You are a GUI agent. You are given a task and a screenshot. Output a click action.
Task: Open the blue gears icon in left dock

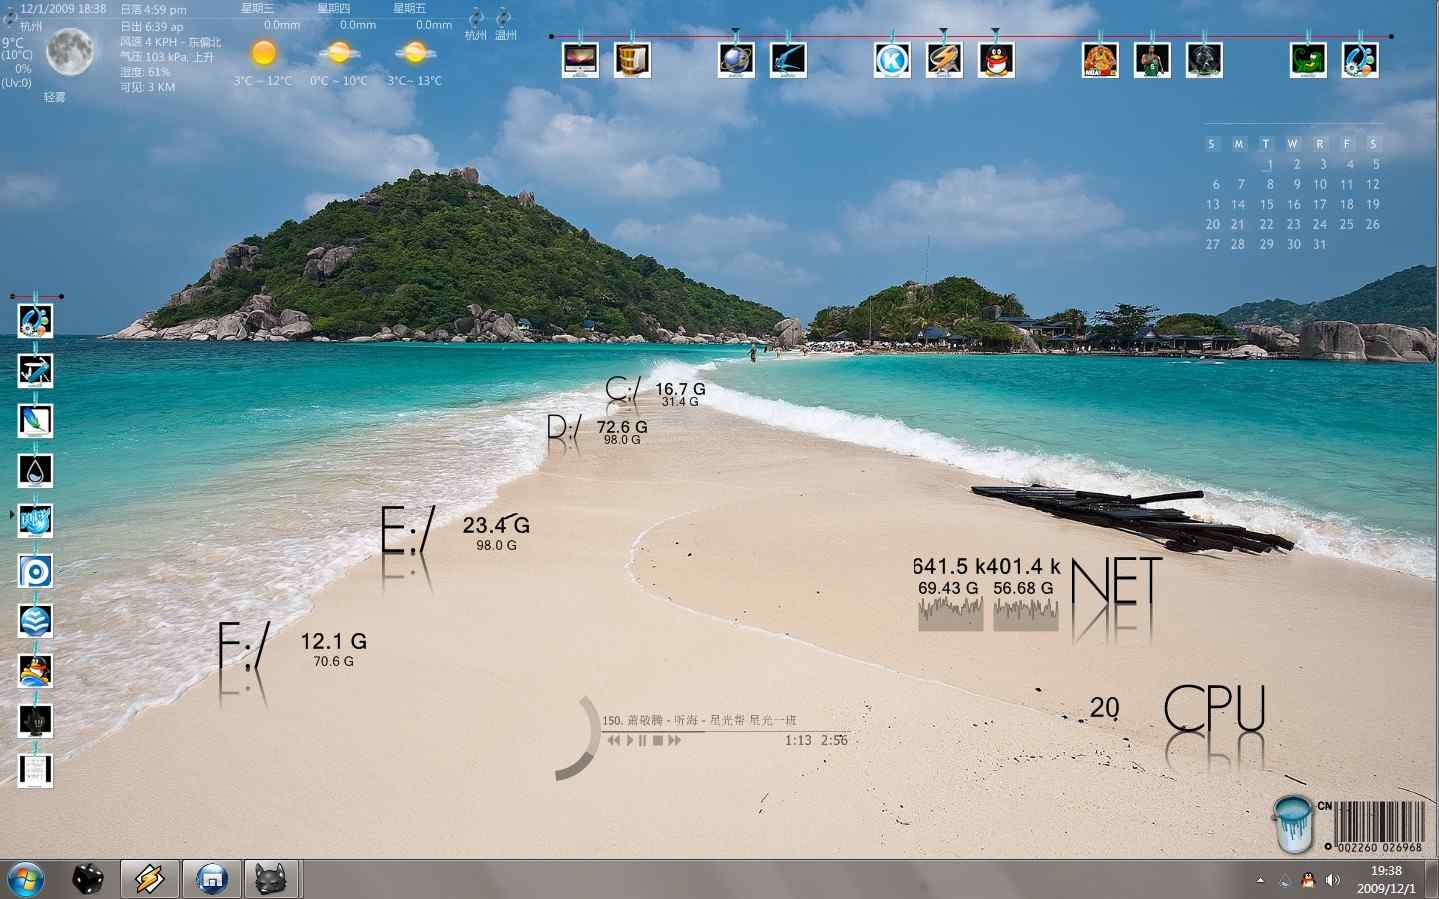35,320
